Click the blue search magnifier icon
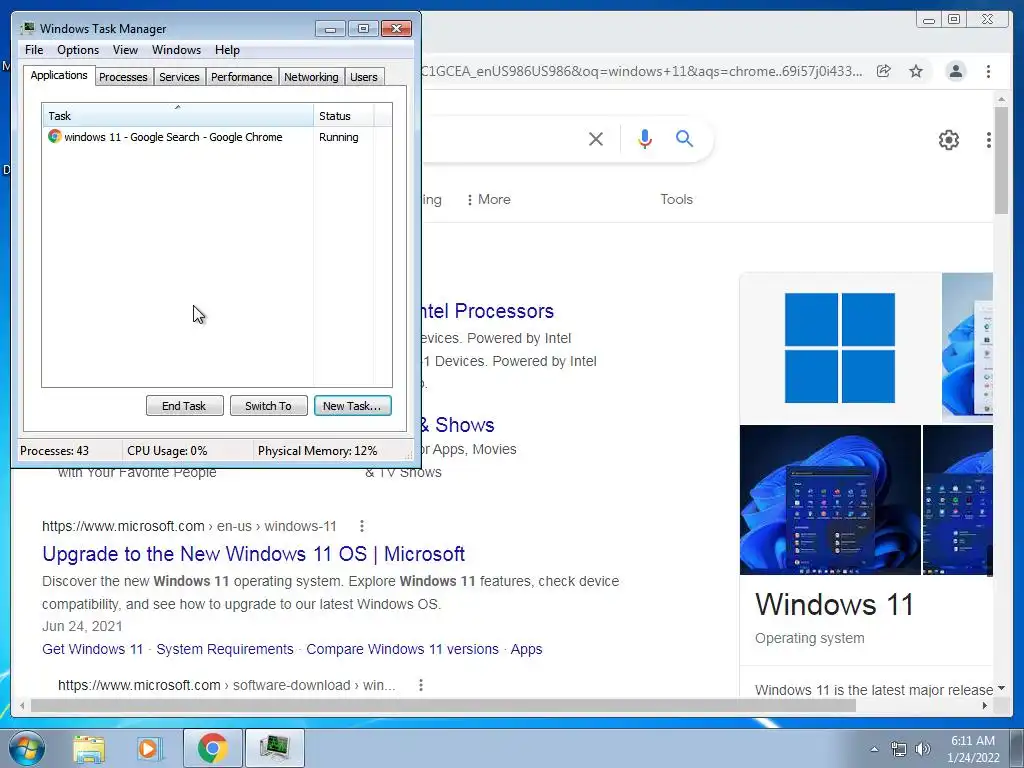This screenshot has height=768, width=1024. 684,138
